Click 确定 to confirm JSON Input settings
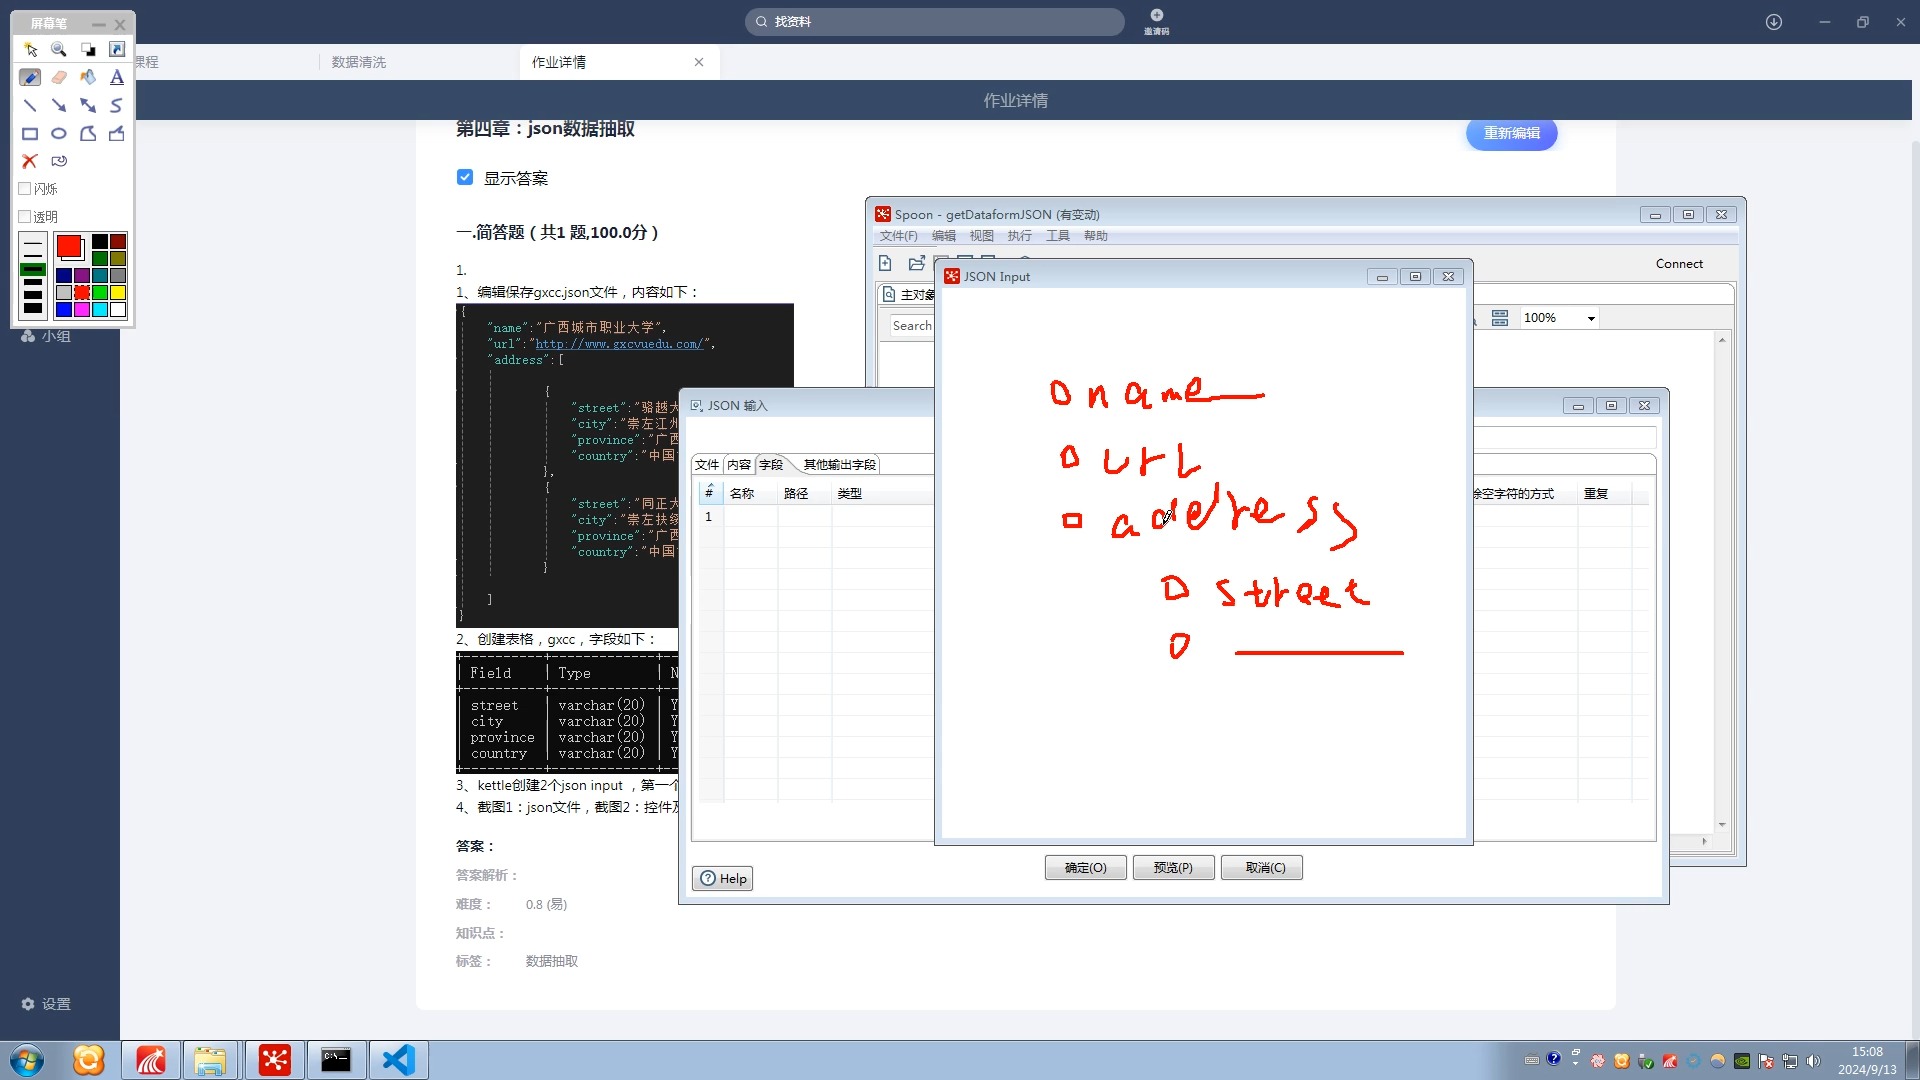Image resolution: width=1920 pixels, height=1080 pixels. [x=1084, y=868]
